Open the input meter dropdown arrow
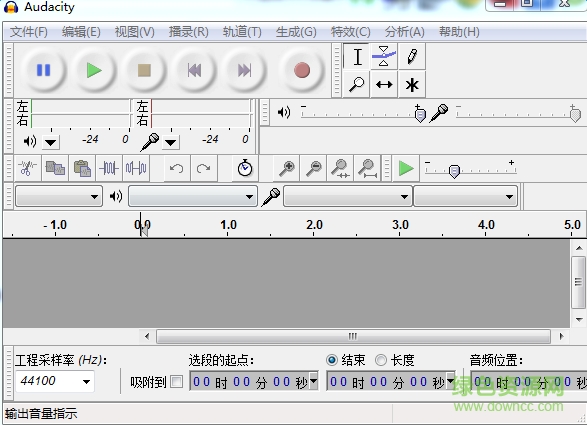This screenshot has height=425, width=587. 170,142
